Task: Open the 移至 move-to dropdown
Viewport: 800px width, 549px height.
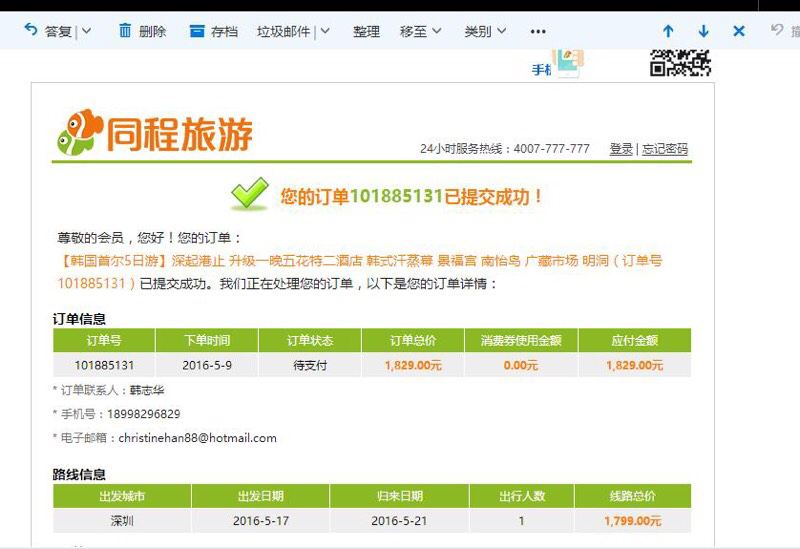Action: click(420, 32)
